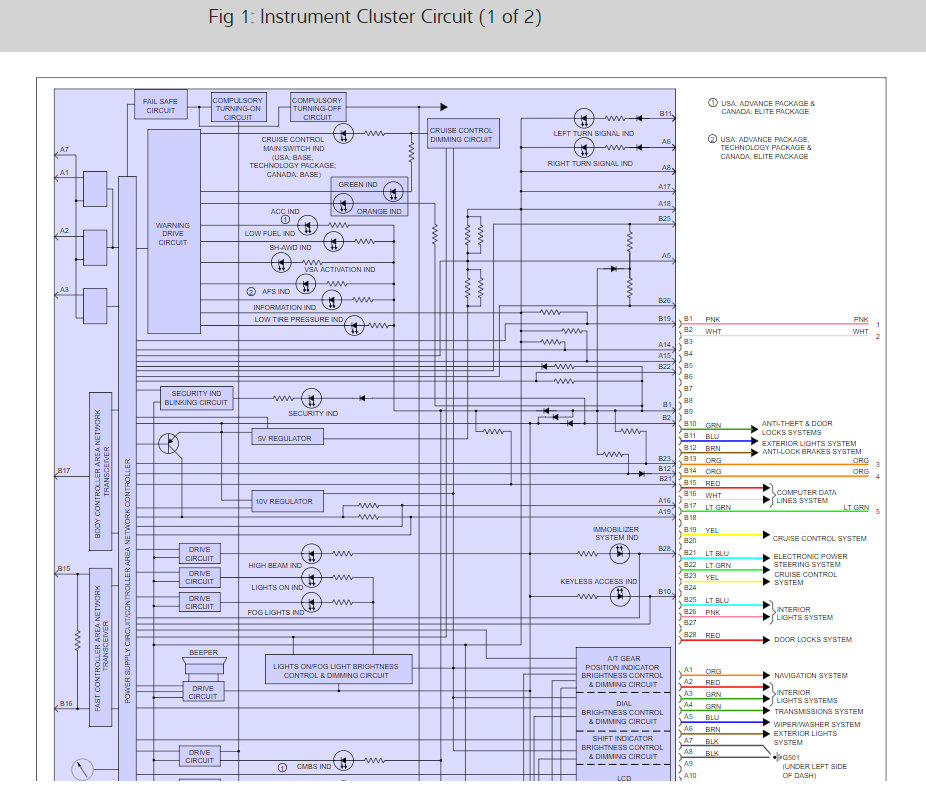This screenshot has width=926, height=801.
Task: Click Drive Circuit box beside Fog Lights IND
Action: pyautogui.click(x=200, y=602)
